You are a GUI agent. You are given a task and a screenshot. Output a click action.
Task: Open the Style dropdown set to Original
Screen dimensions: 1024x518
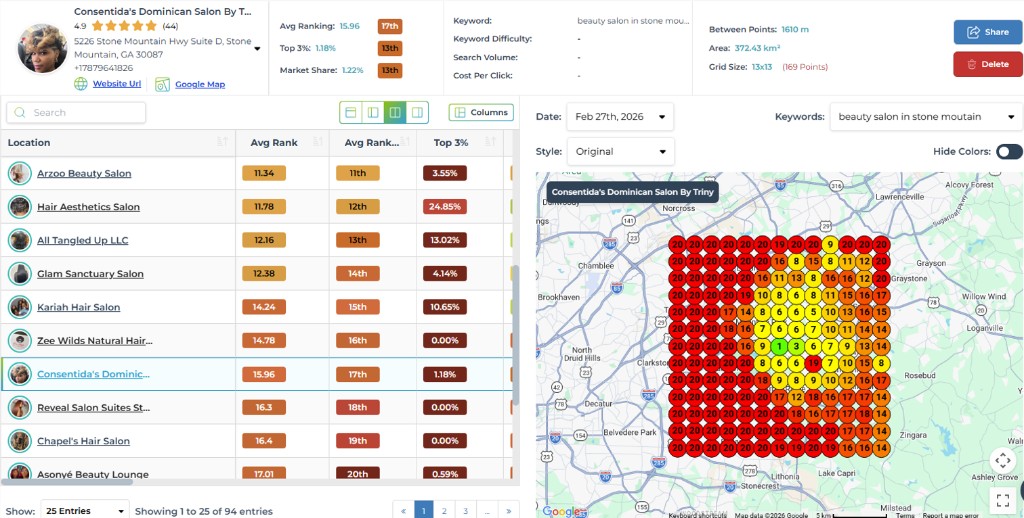point(620,152)
